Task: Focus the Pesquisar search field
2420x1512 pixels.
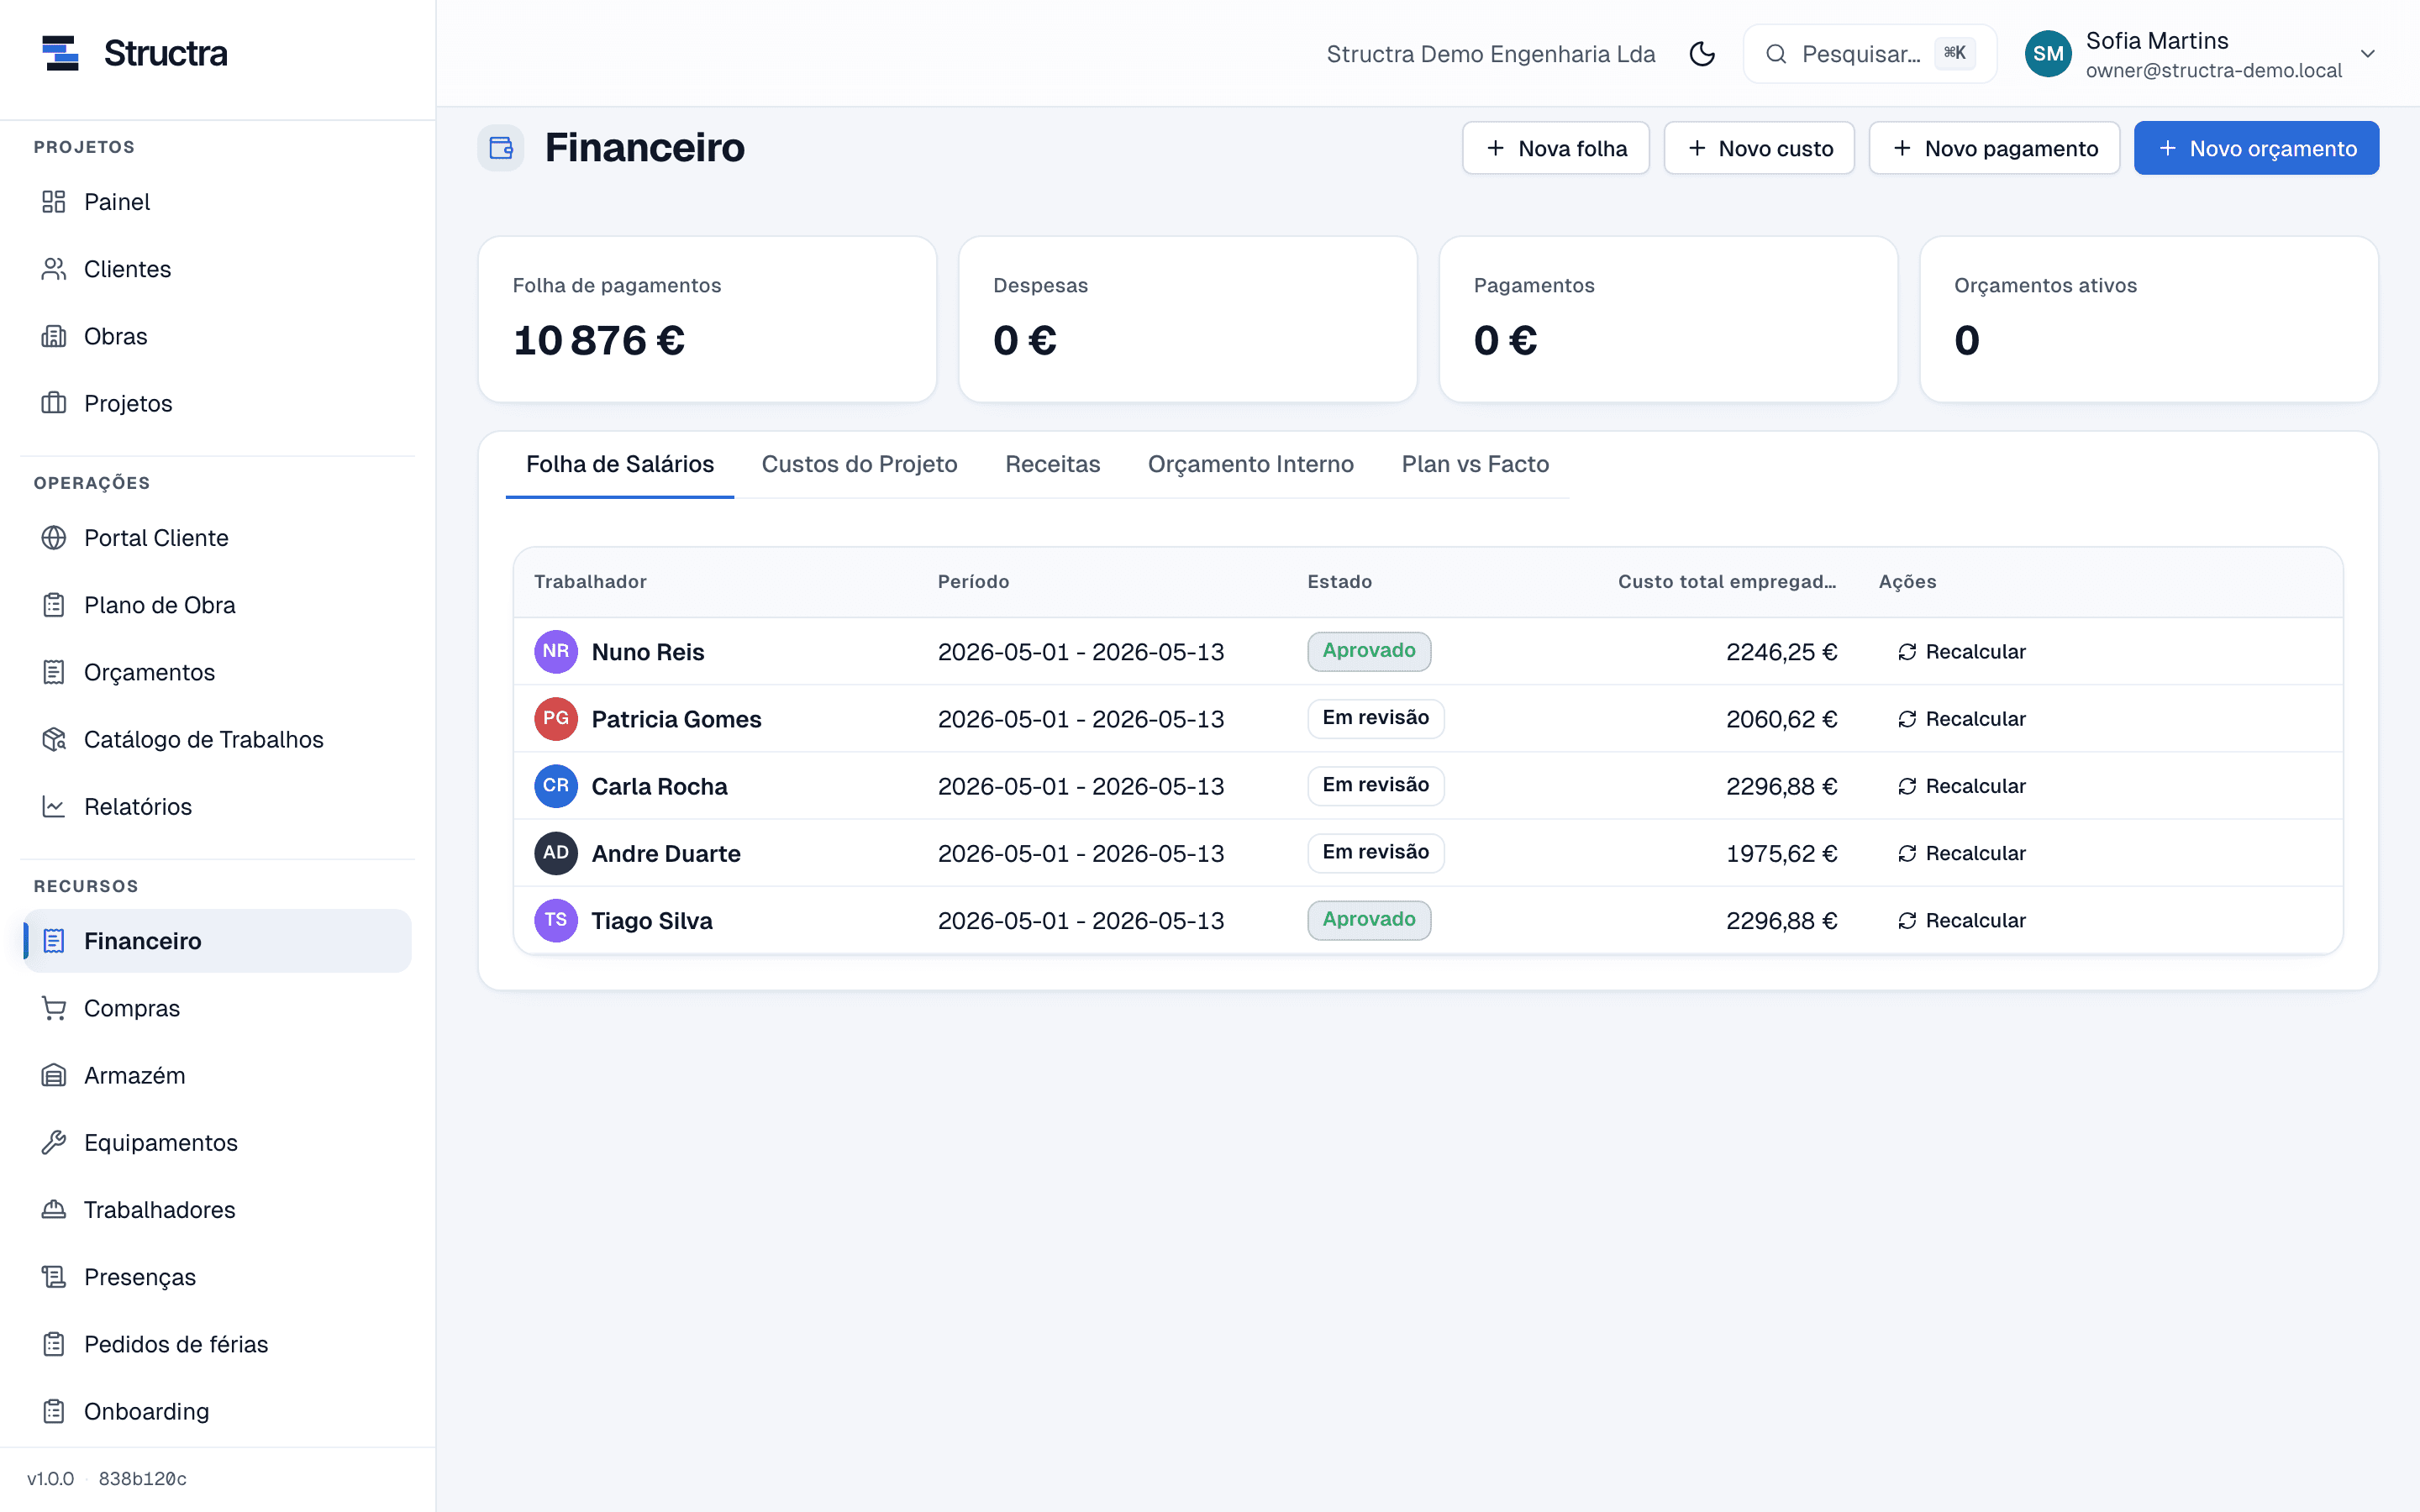Action: pos(1870,54)
